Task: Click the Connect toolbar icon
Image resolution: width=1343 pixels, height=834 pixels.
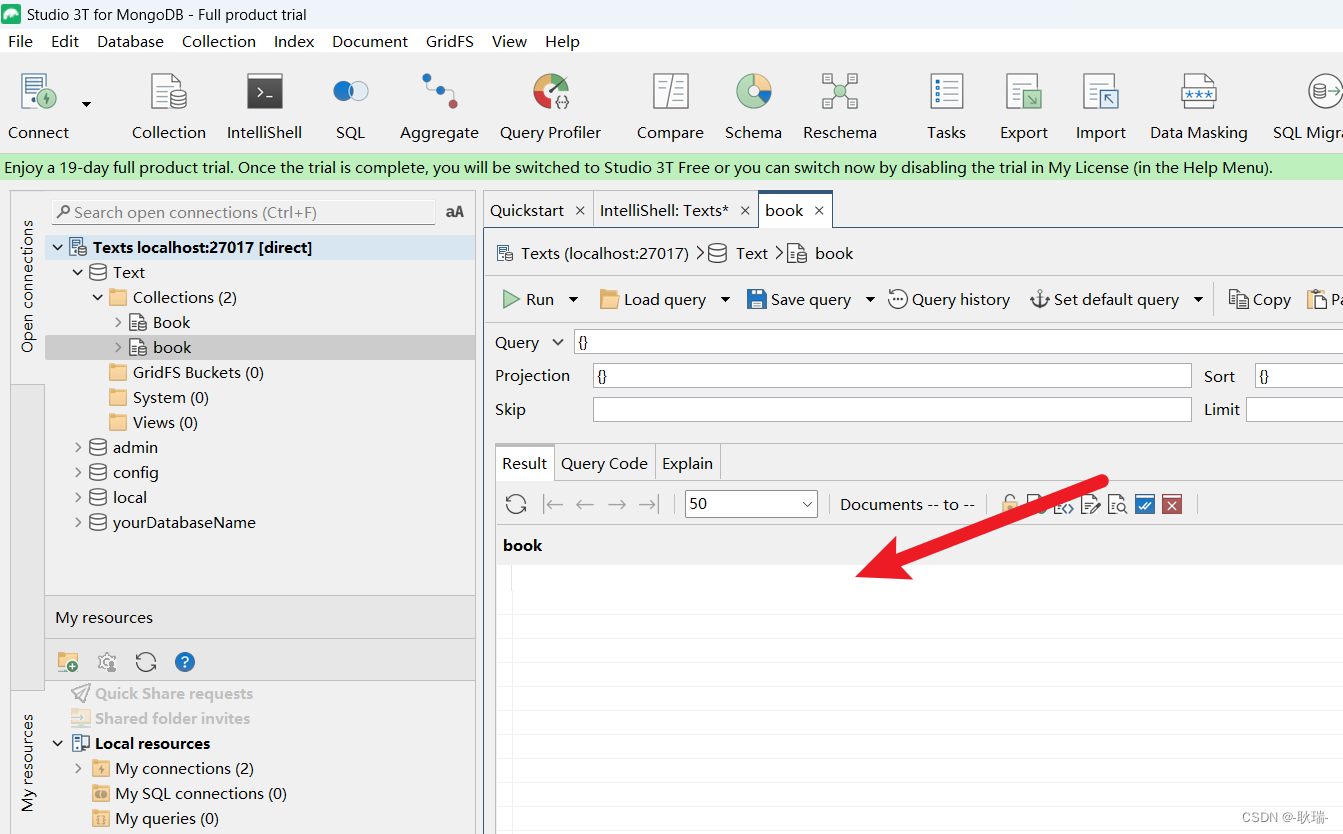Action: [x=38, y=92]
